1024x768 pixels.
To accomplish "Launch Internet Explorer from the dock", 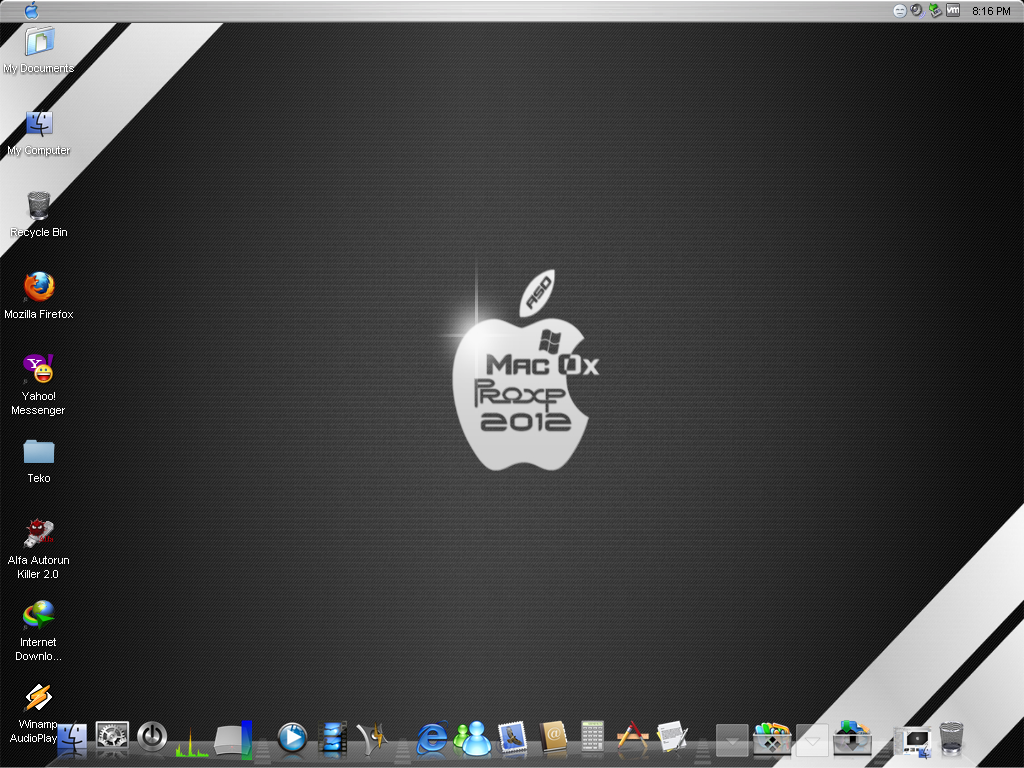I will point(432,738).
